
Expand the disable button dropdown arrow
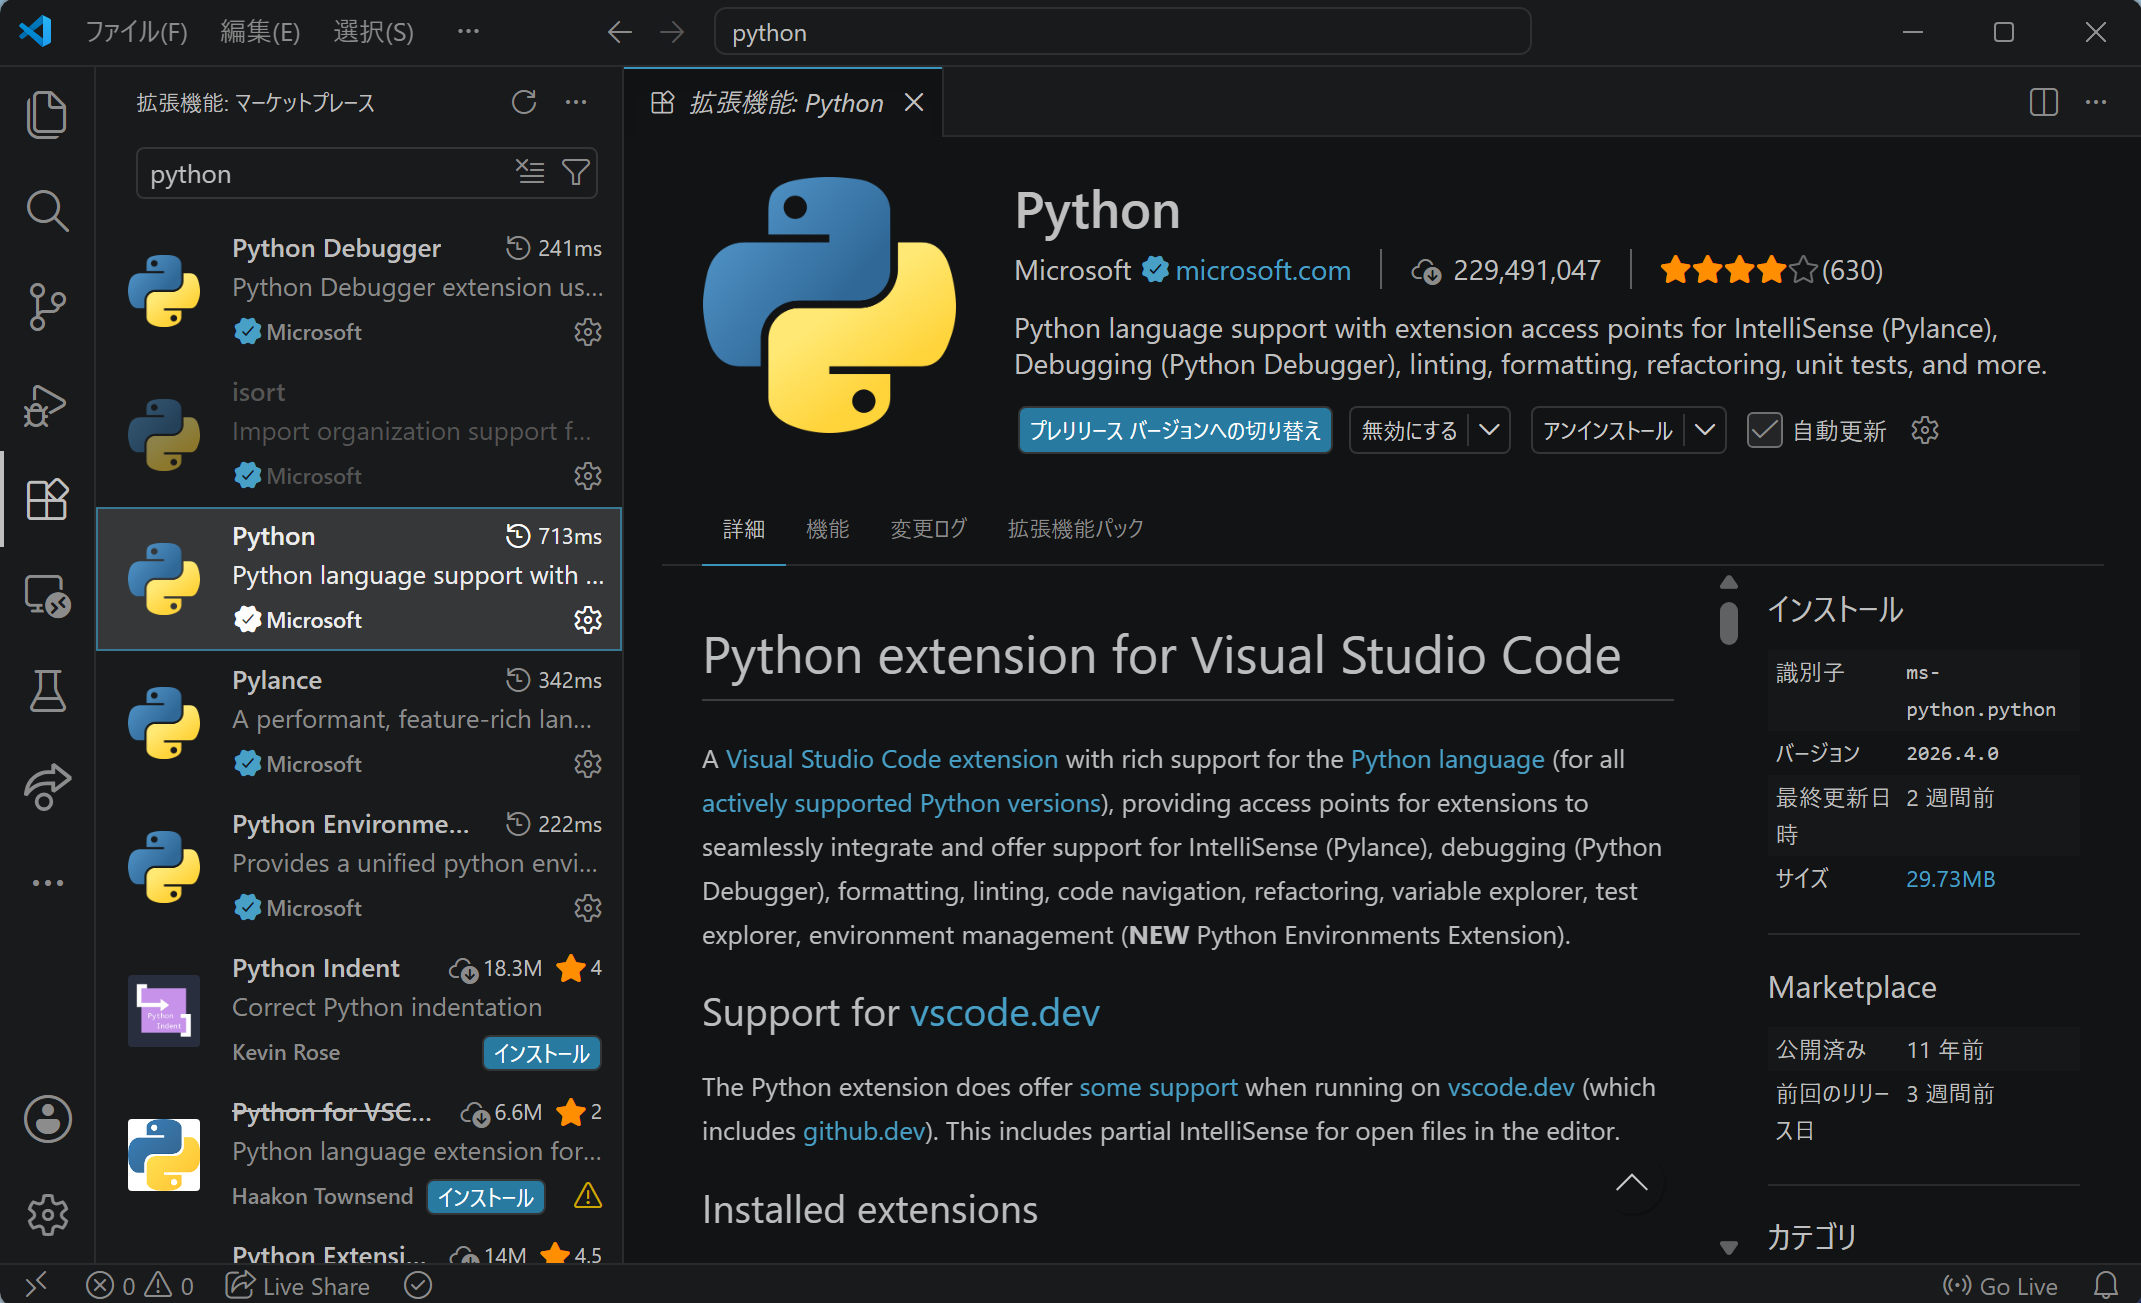click(1489, 430)
